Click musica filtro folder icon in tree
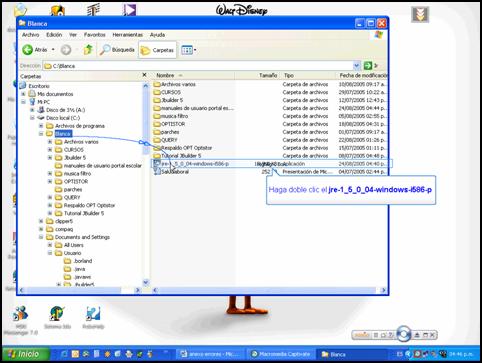This screenshot has width=482, height=363. [x=59, y=174]
